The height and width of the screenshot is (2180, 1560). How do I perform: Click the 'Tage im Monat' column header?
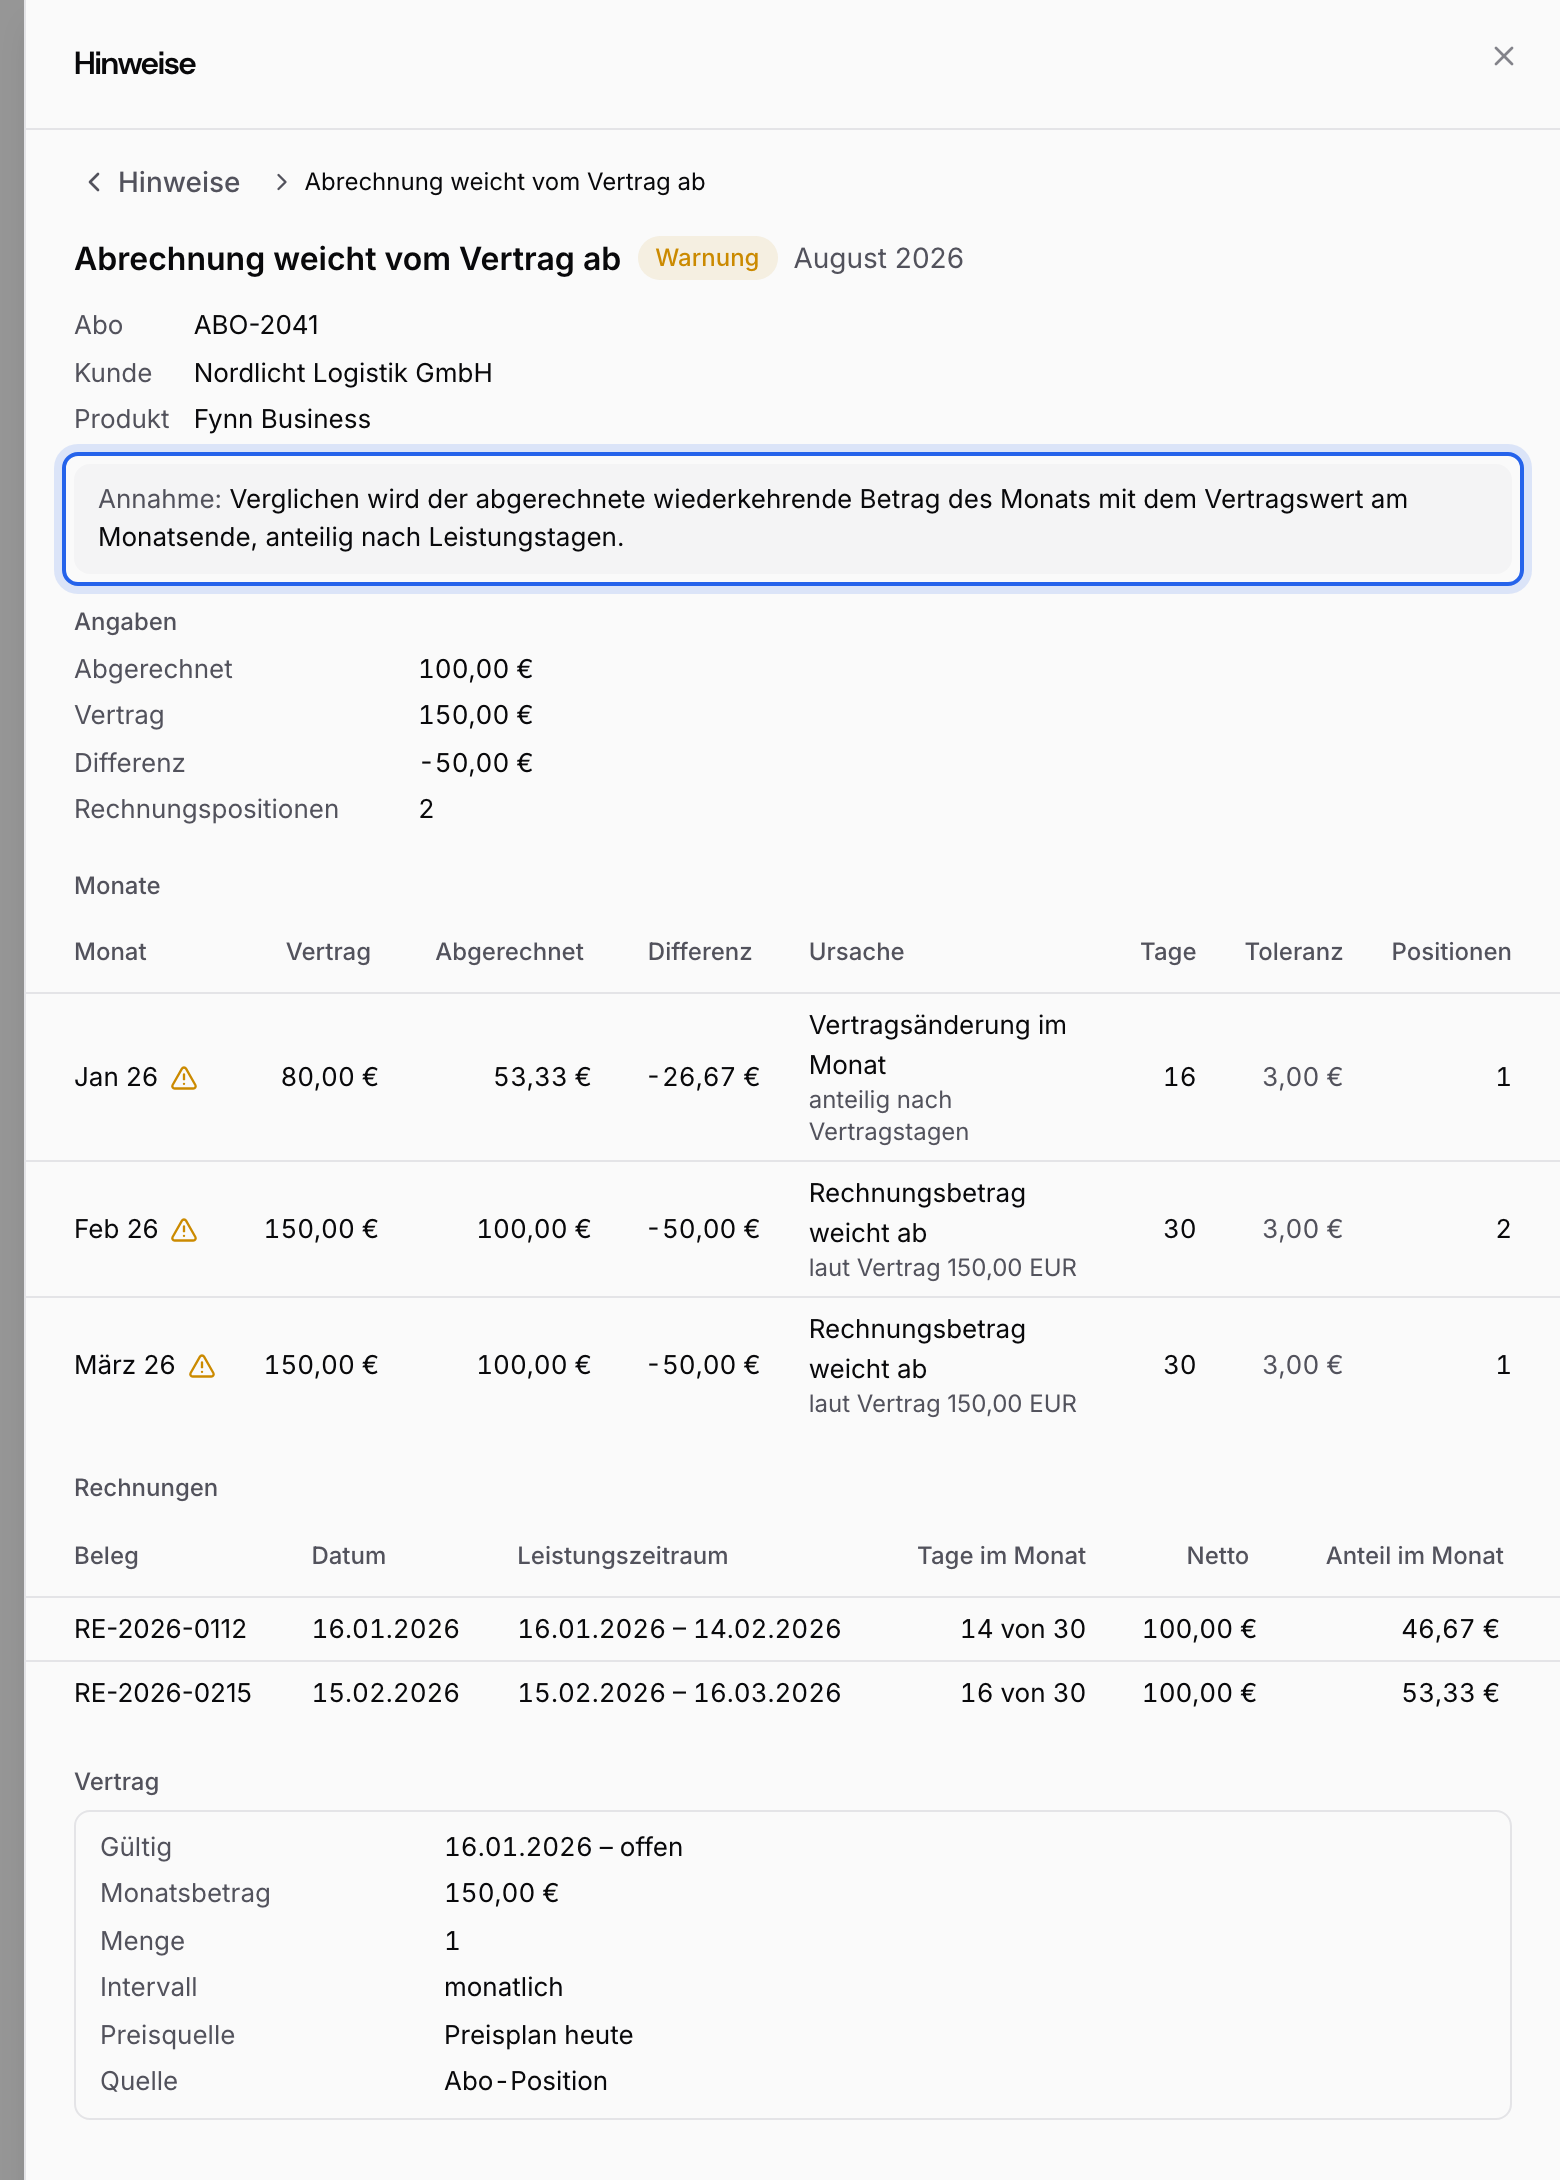point(1002,1556)
